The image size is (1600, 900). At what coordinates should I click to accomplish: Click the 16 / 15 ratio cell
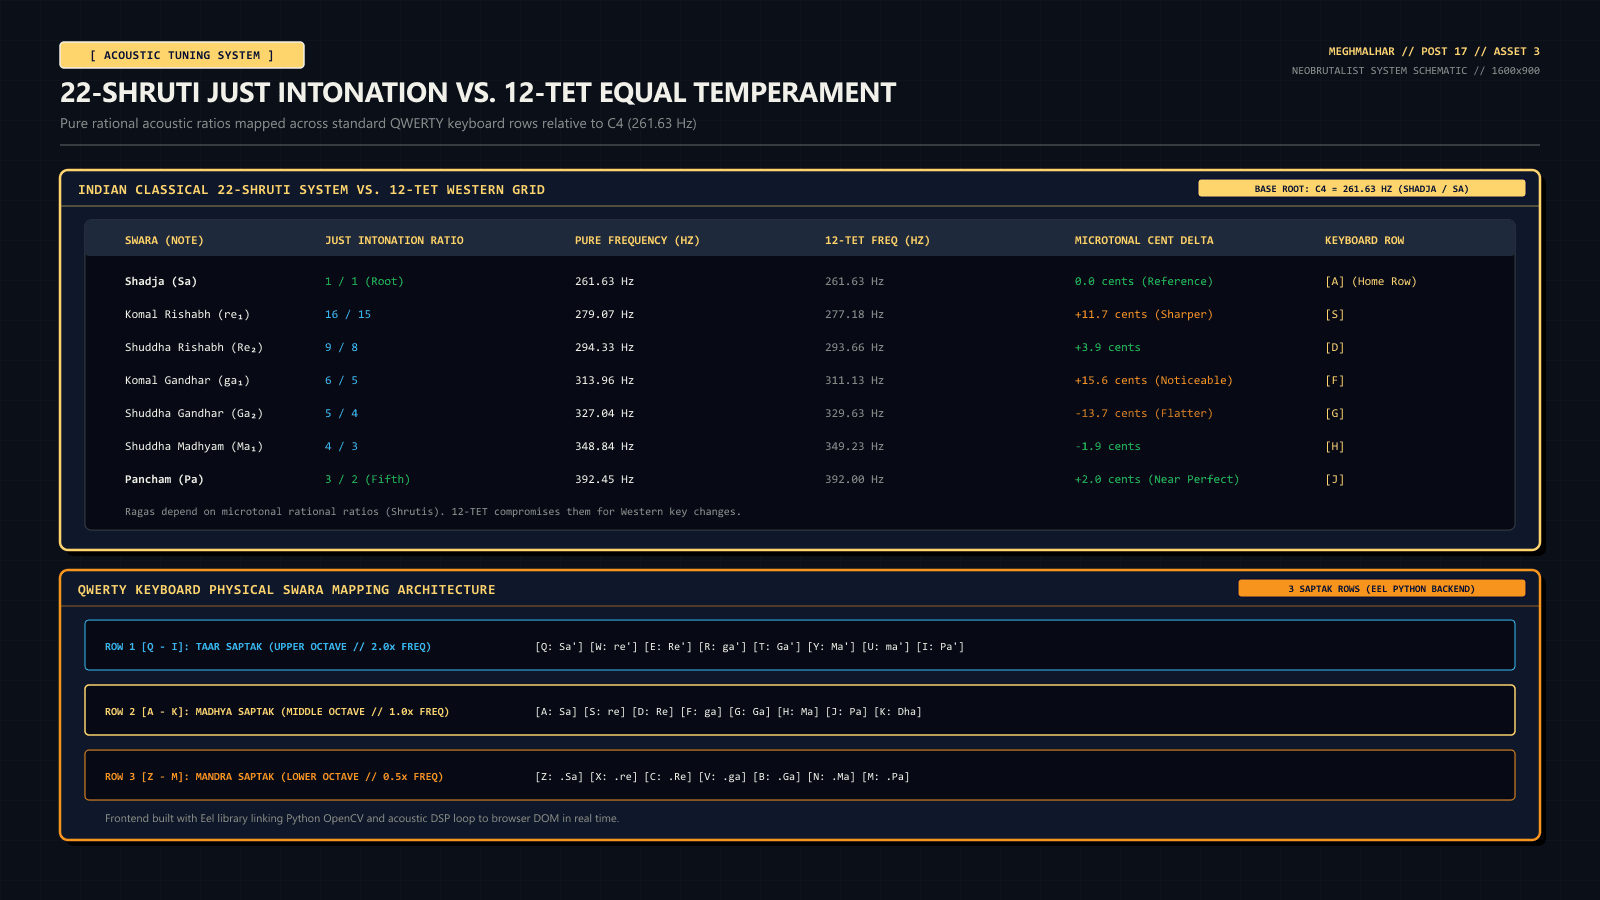coord(348,314)
